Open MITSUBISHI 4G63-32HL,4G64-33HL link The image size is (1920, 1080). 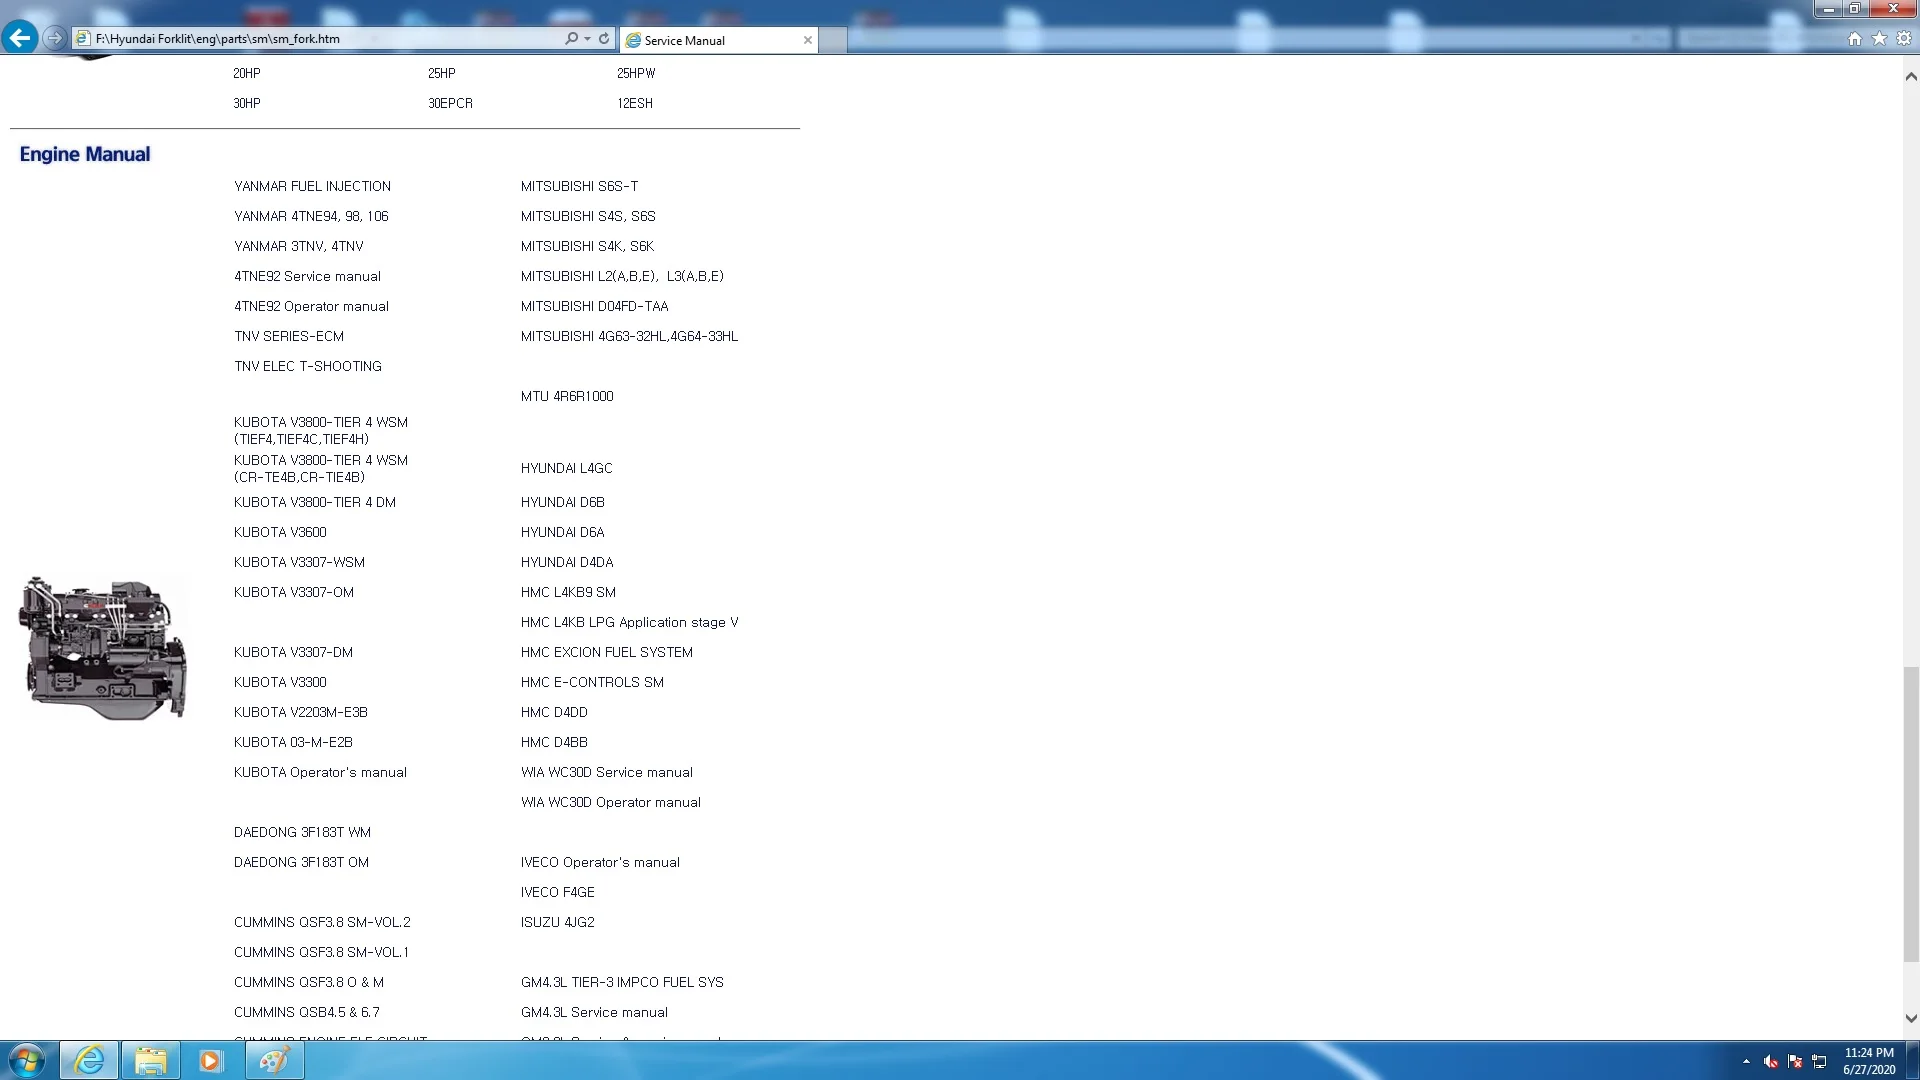click(x=629, y=337)
